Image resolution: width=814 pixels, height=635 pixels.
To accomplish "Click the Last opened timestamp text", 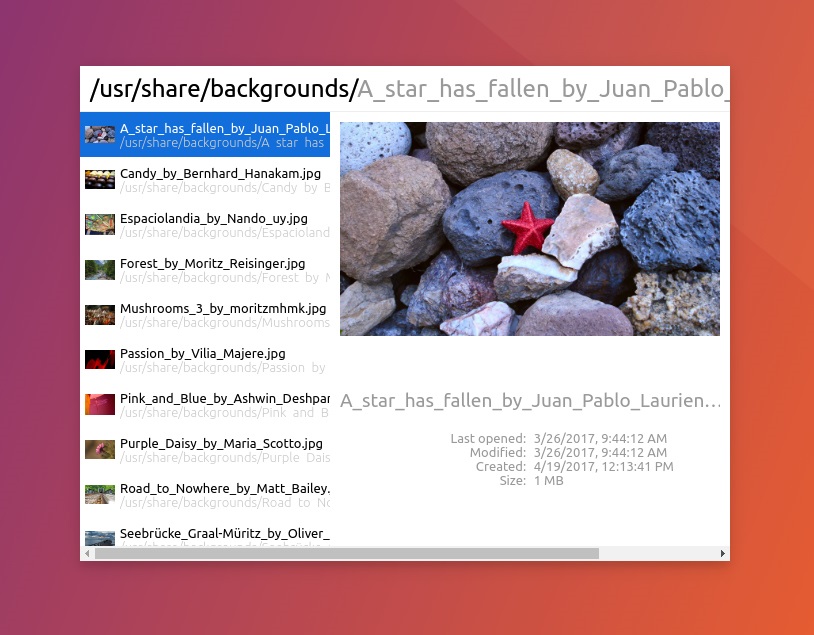I will (x=600, y=438).
